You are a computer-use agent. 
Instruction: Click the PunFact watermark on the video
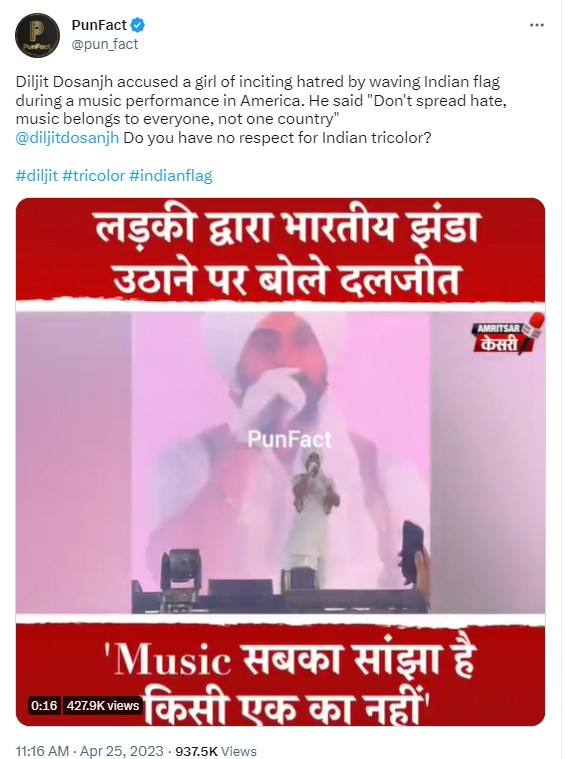click(289, 440)
